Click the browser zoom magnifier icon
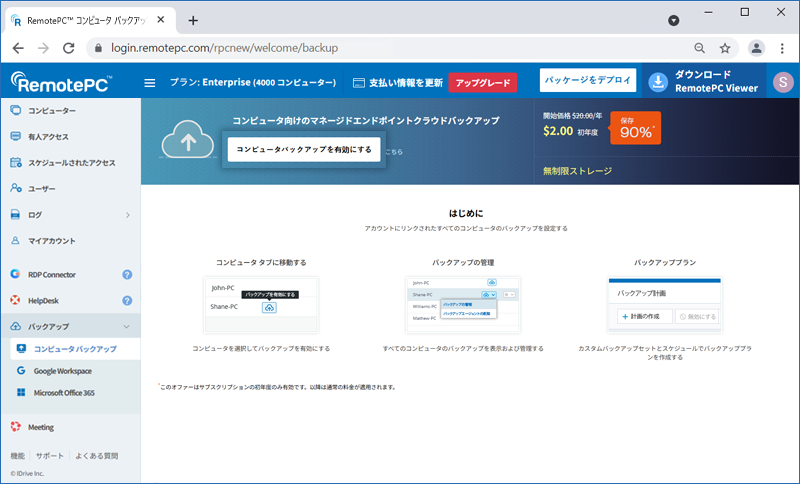 [x=699, y=48]
